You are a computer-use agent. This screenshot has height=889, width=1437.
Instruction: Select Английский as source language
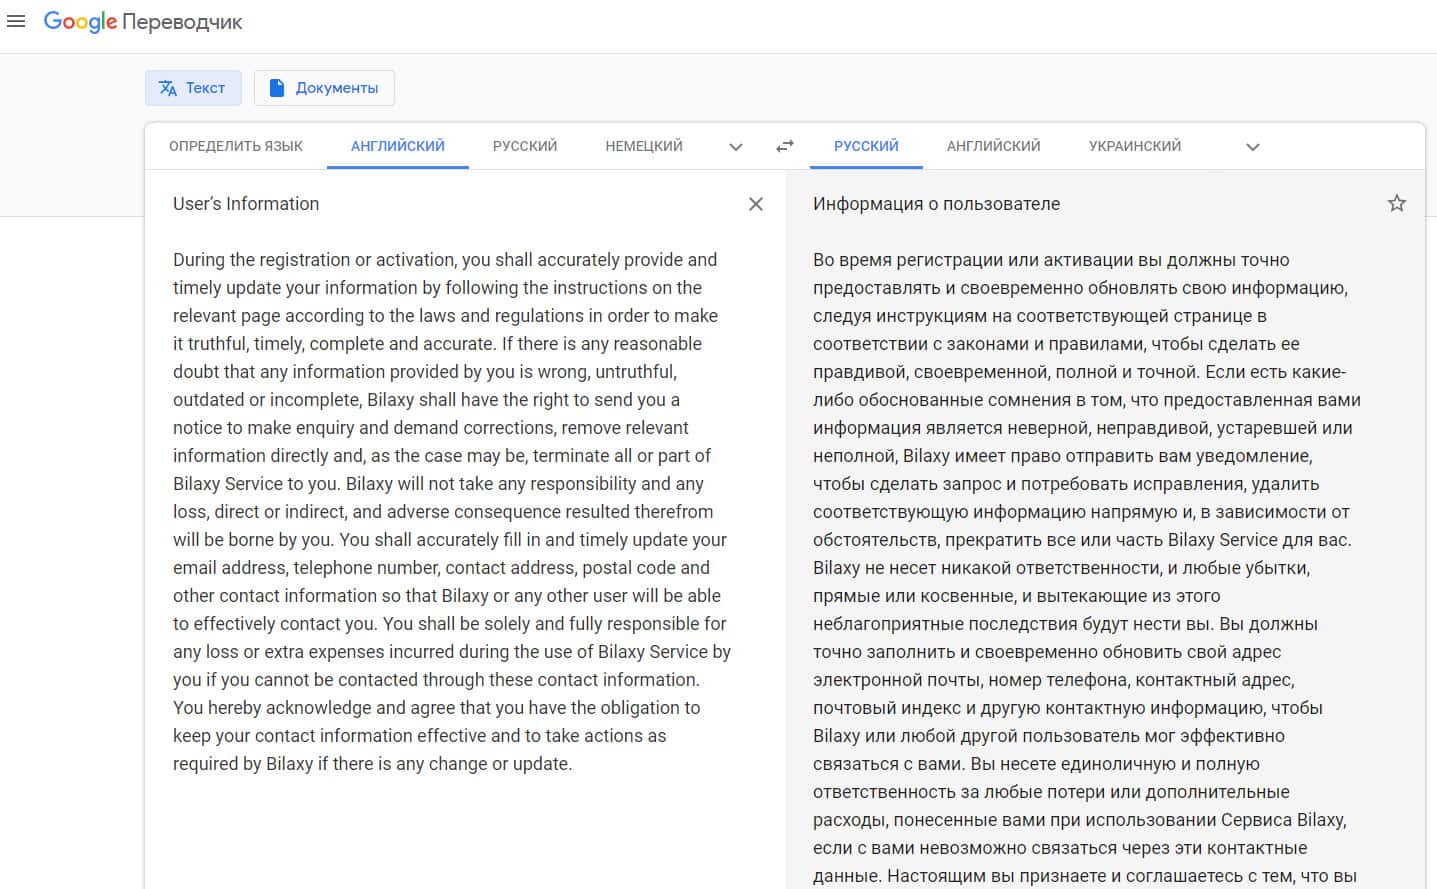[398, 146]
